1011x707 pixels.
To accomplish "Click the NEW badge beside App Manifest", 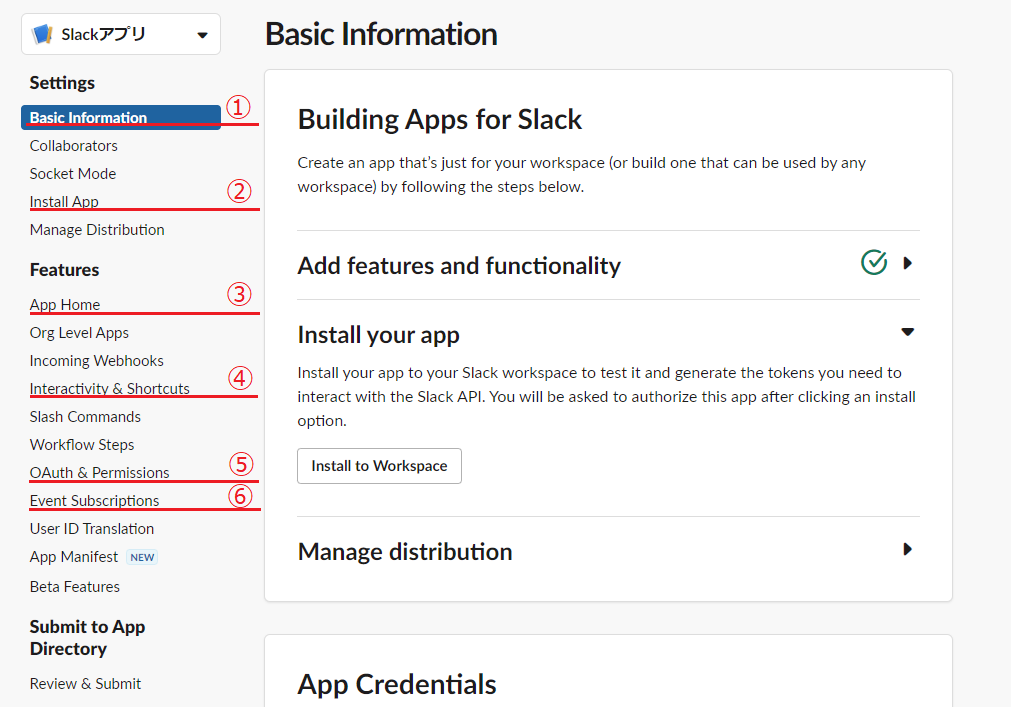I will tap(142, 557).
